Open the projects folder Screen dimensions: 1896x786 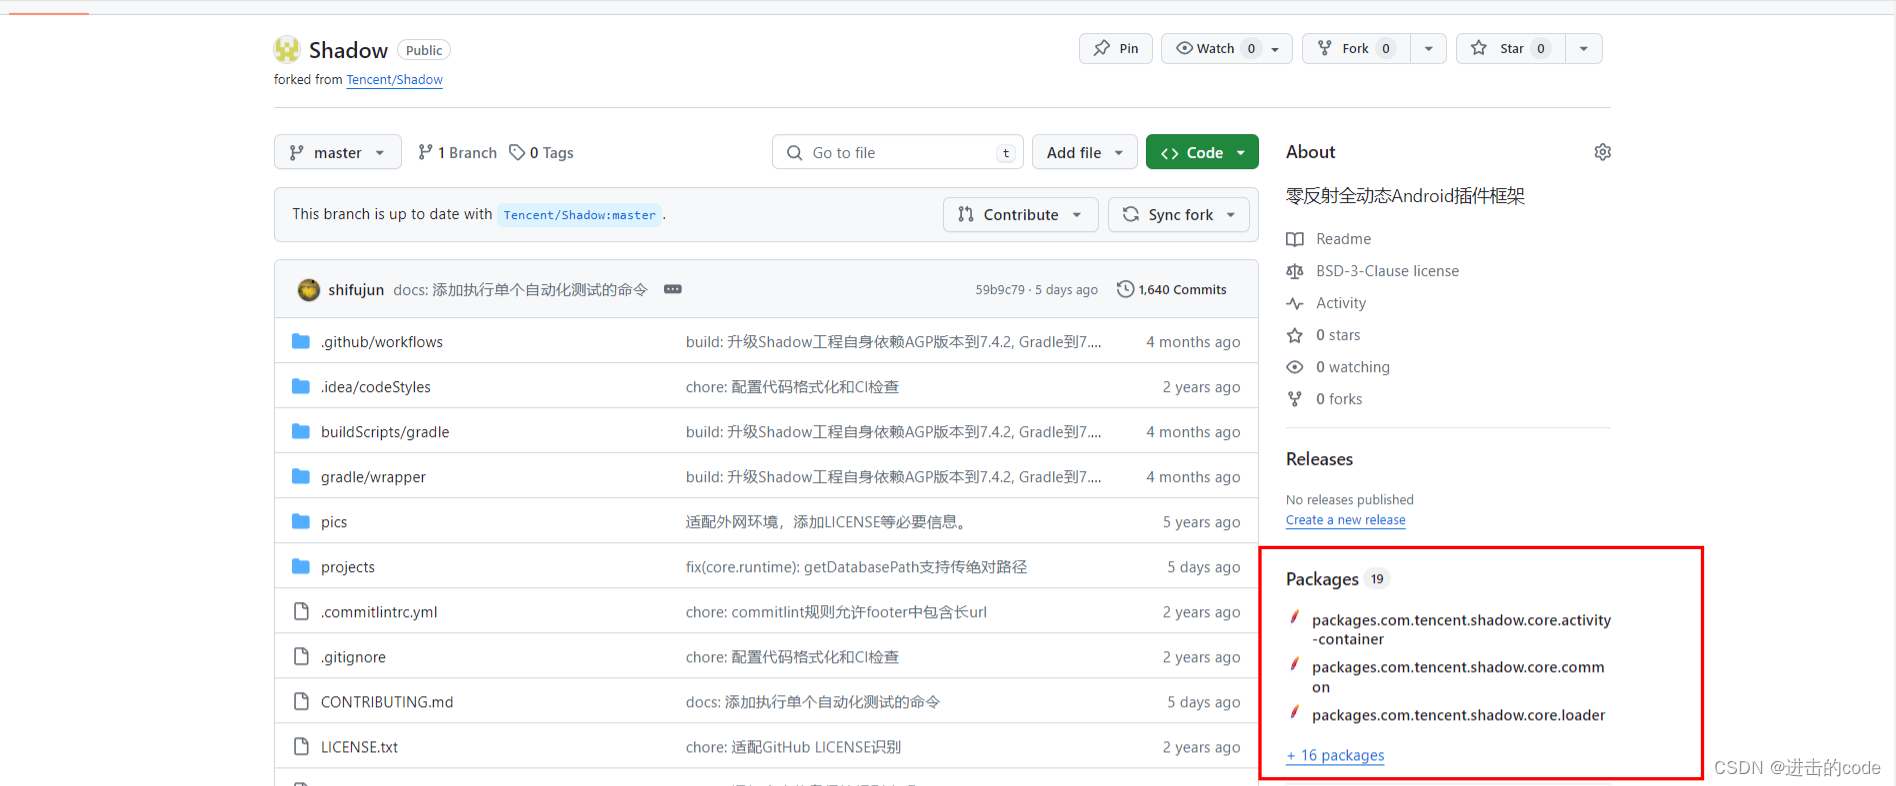[348, 567]
